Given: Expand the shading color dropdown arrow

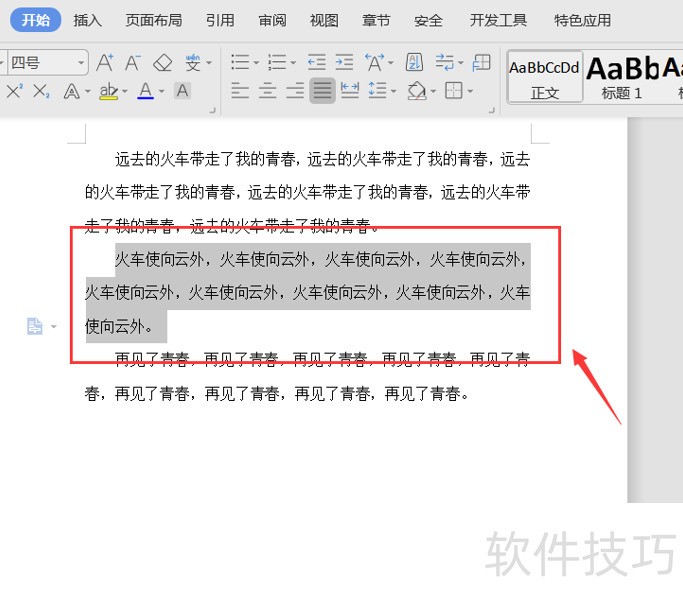Looking at the screenshot, I should (x=433, y=91).
